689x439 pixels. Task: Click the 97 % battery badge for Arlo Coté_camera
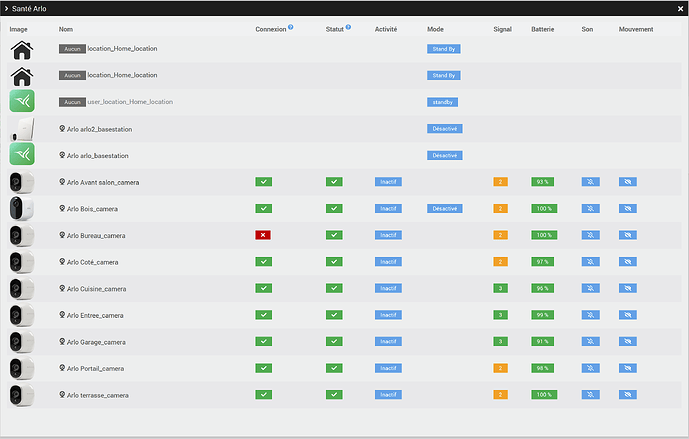click(543, 262)
